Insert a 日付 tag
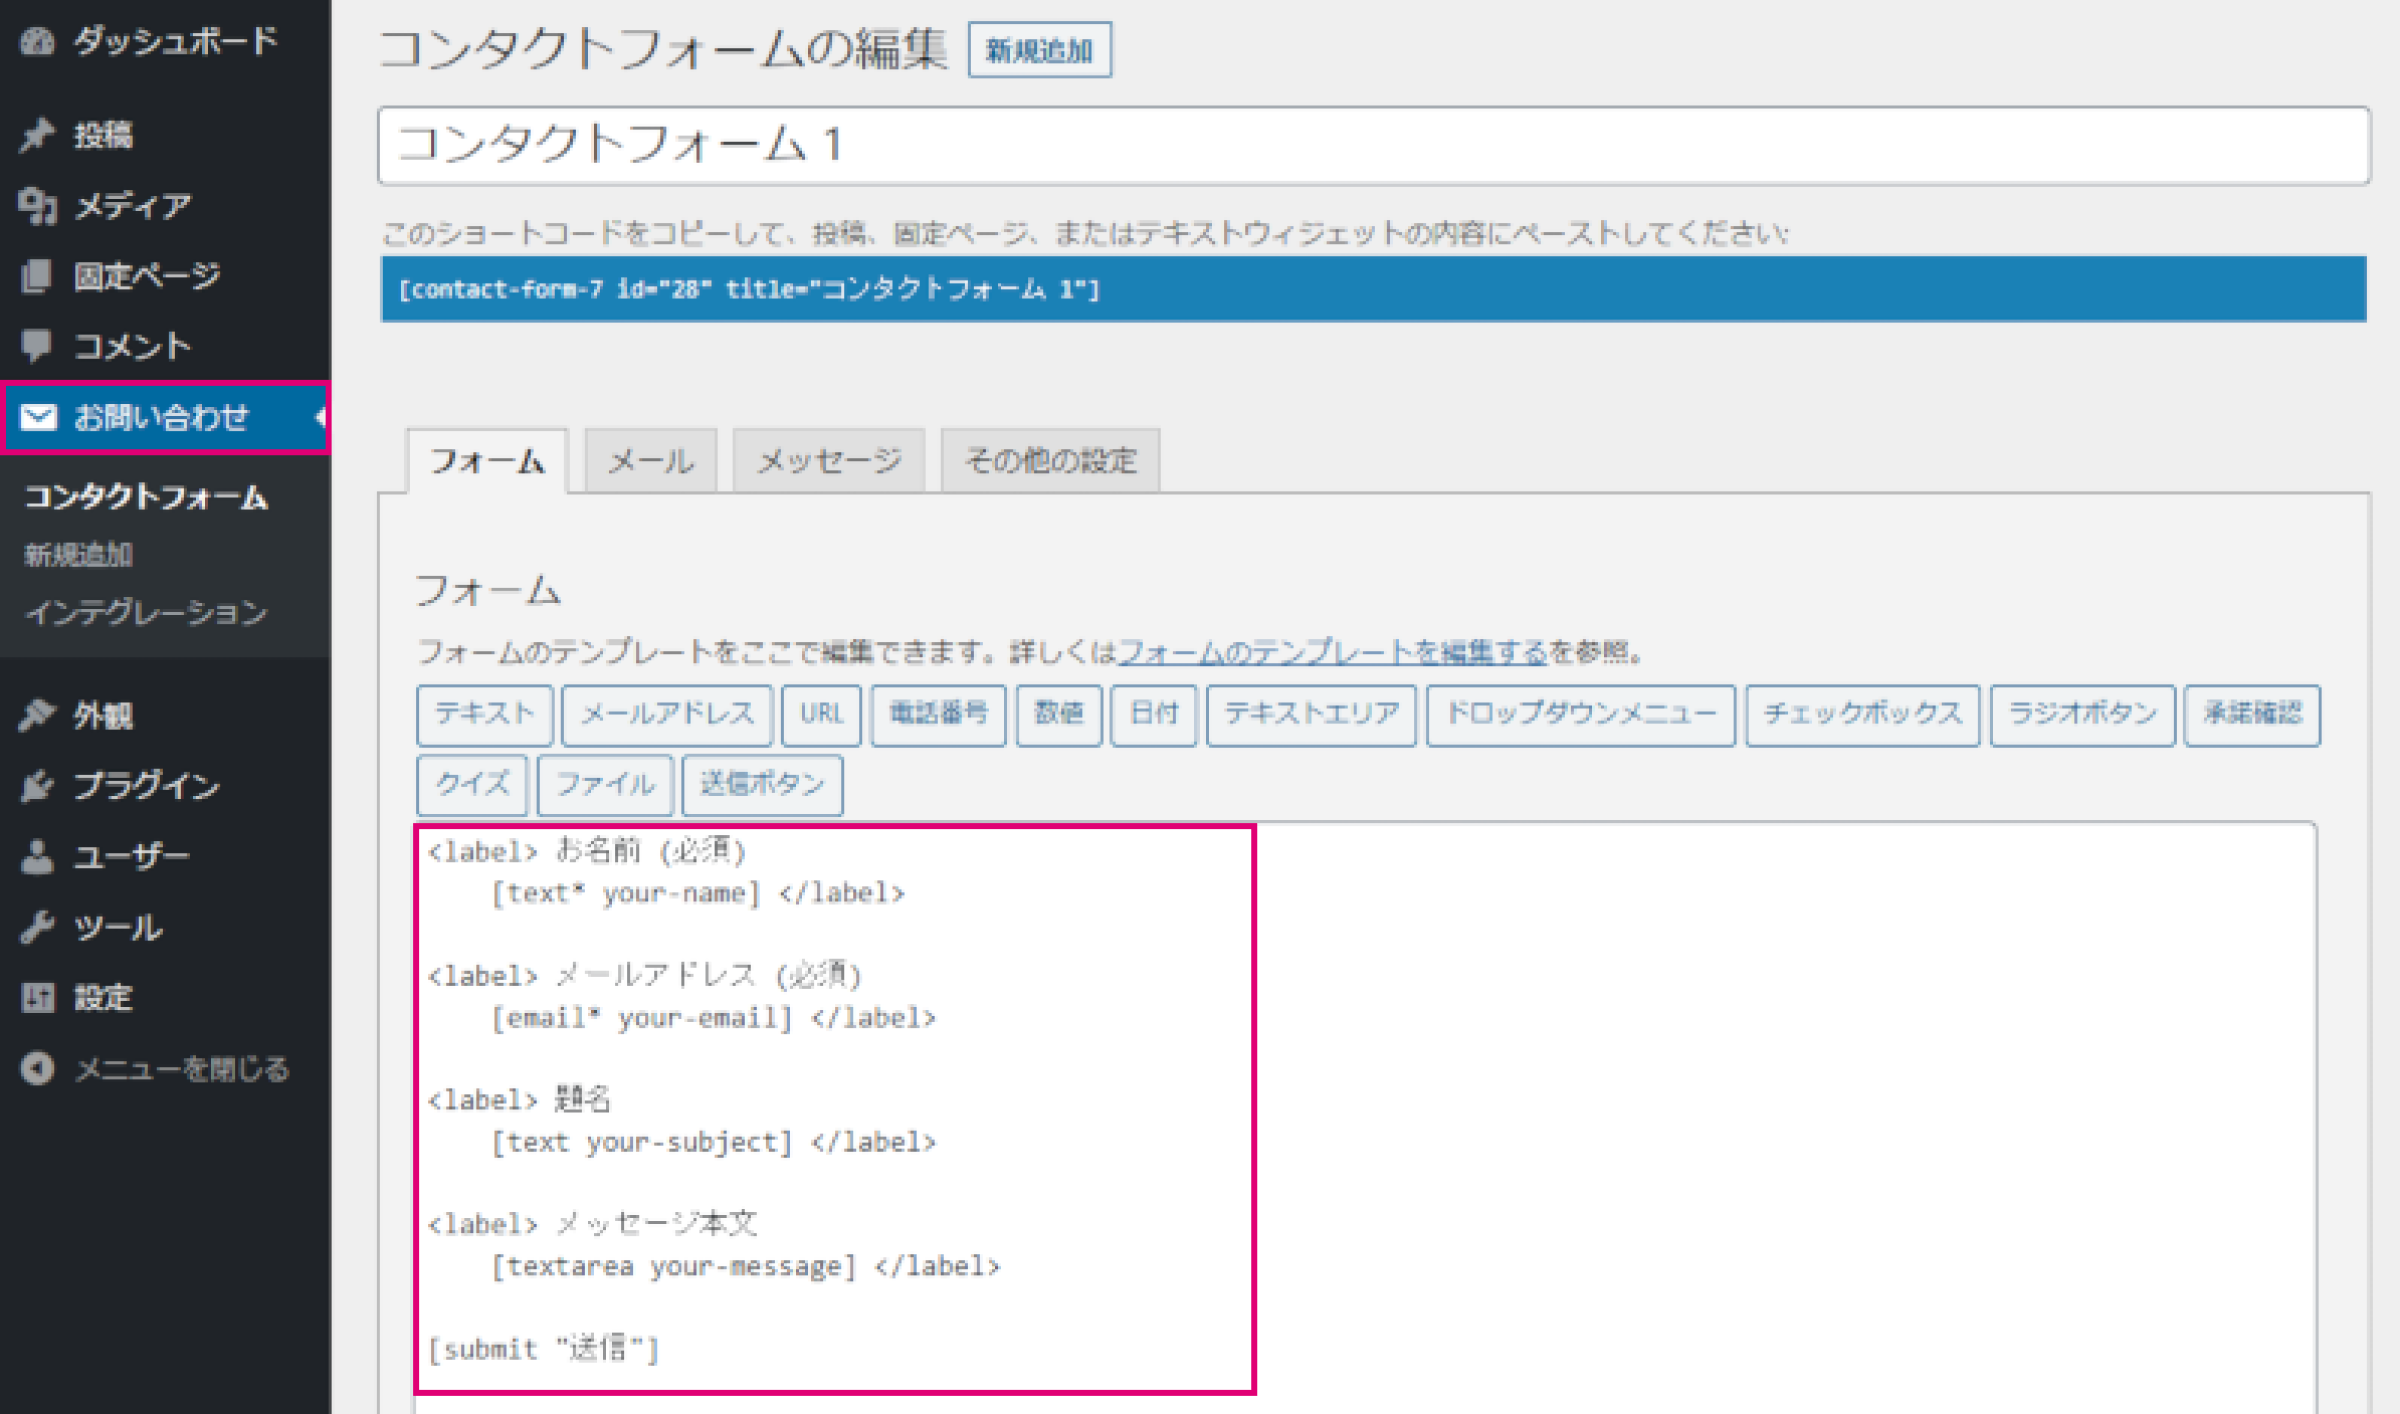 (x=1154, y=714)
